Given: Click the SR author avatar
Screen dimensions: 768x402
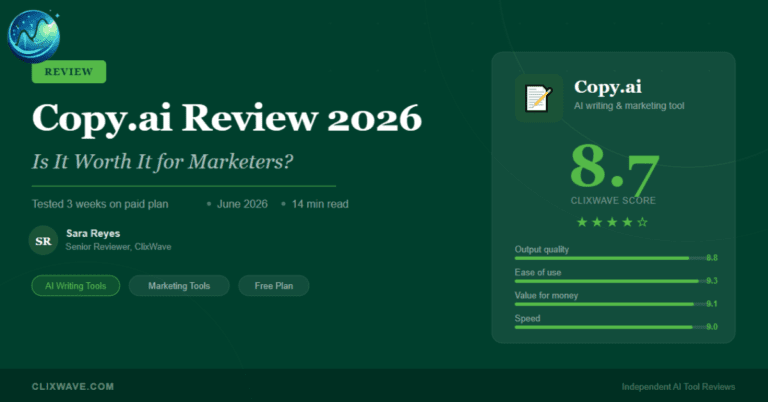Looking at the screenshot, I should tap(43, 241).
